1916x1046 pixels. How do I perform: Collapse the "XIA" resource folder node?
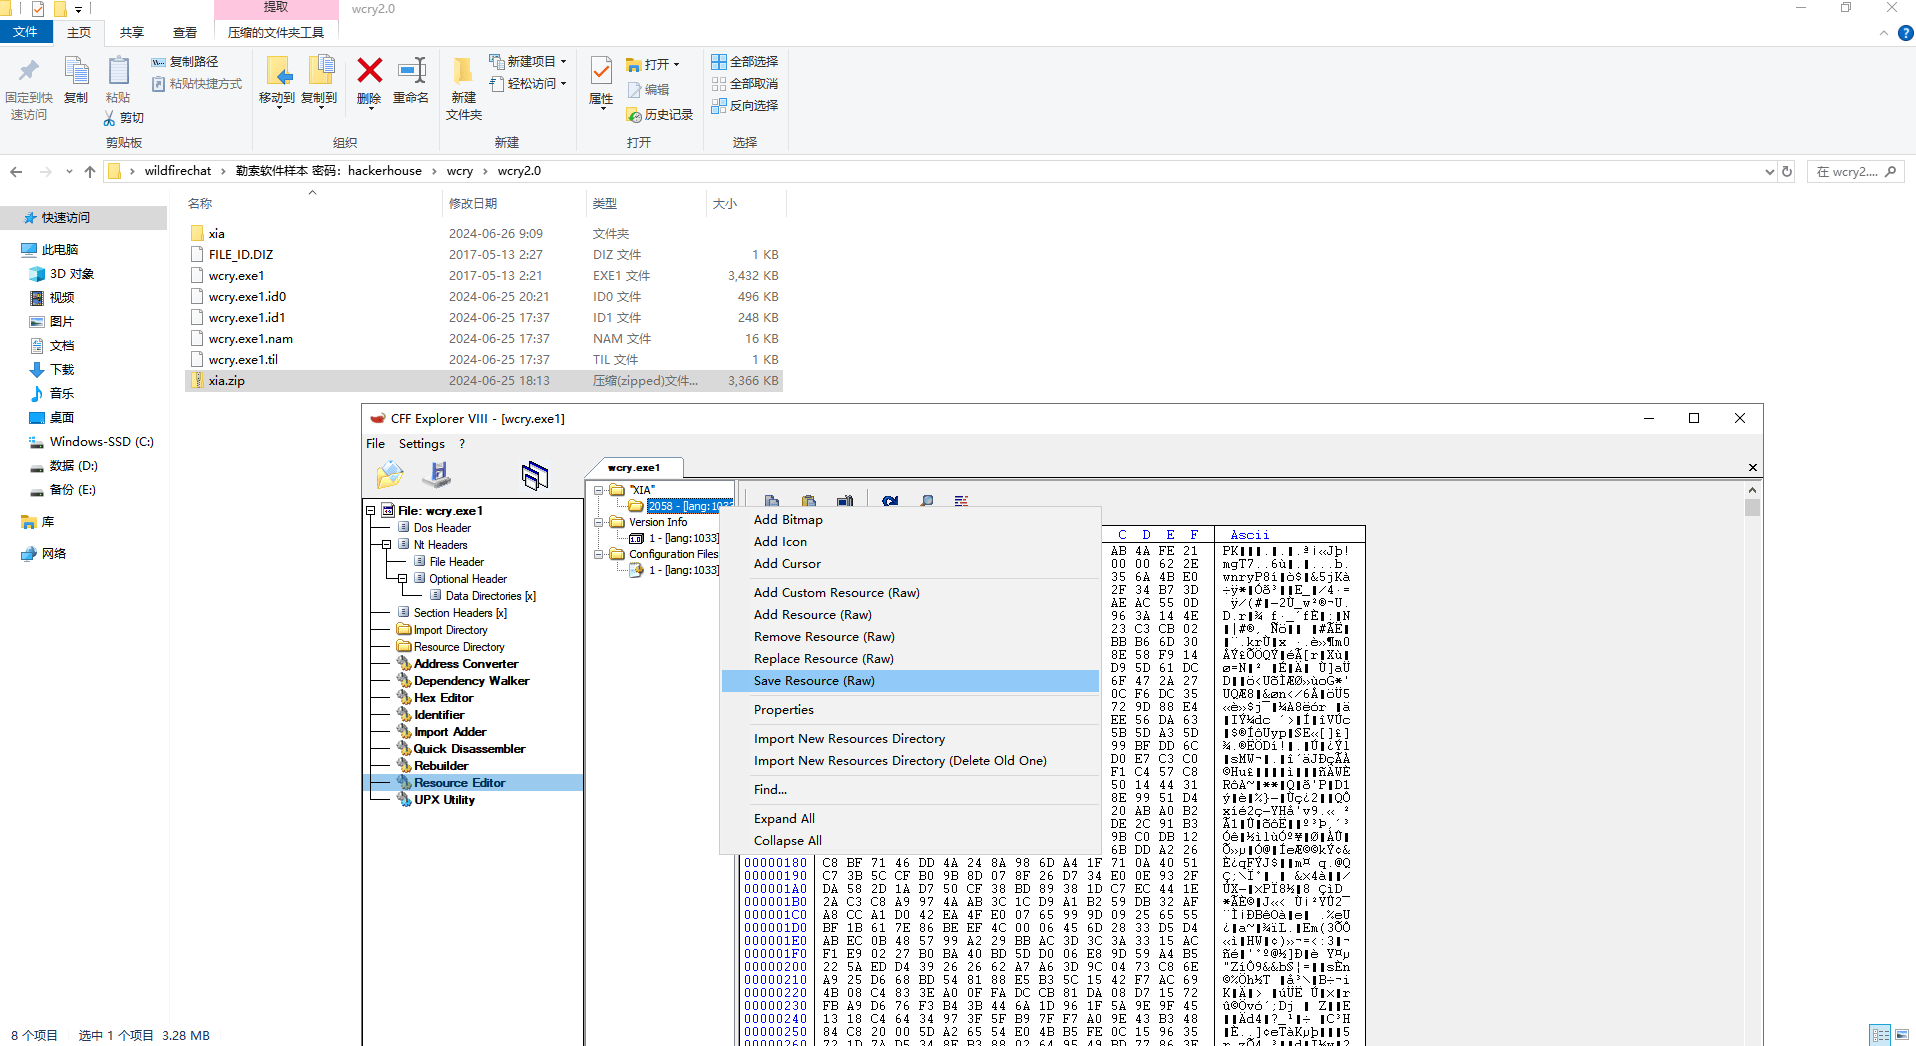click(x=599, y=490)
